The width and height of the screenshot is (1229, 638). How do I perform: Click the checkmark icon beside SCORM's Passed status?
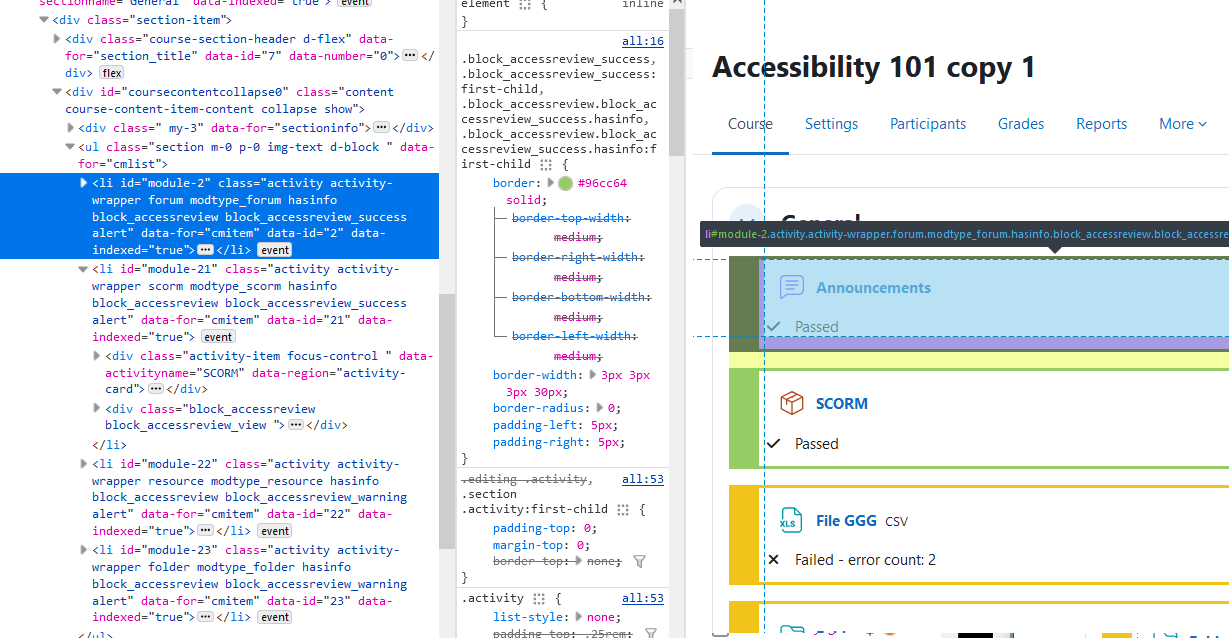pyautogui.click(x=773, y=443)
